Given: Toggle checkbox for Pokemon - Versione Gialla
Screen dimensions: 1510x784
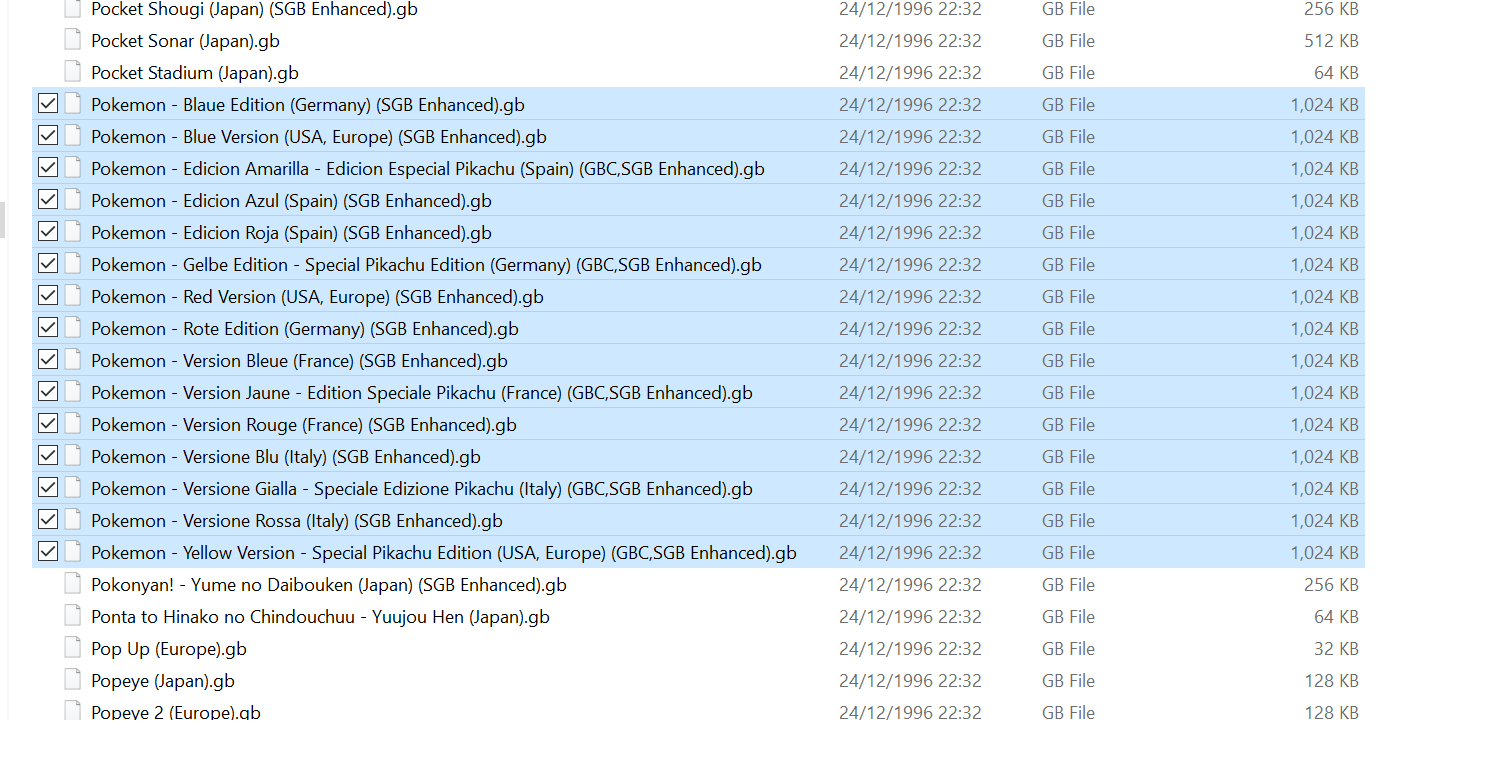Looking at the screenshot, I should click(x=47, y=487).
